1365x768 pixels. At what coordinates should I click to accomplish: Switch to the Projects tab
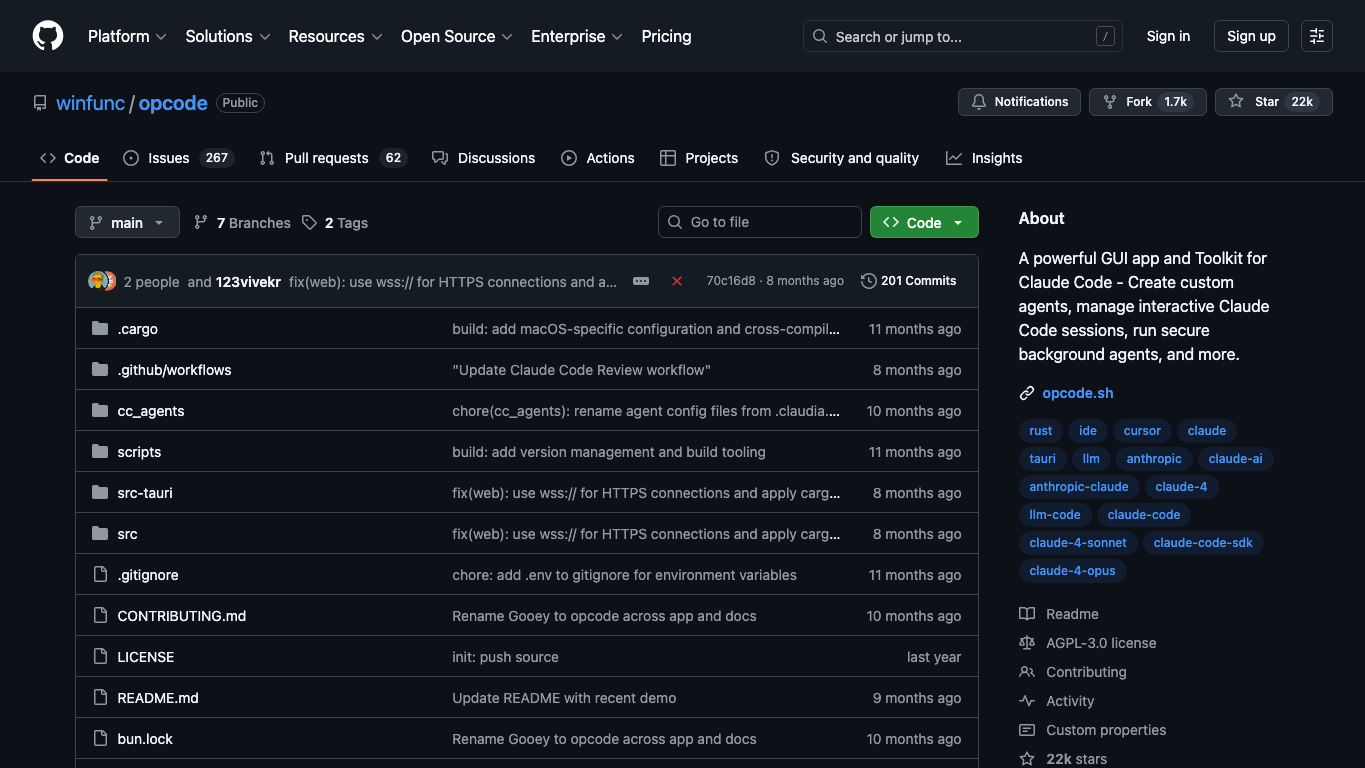pyautogui.click(x=699, y=158)
